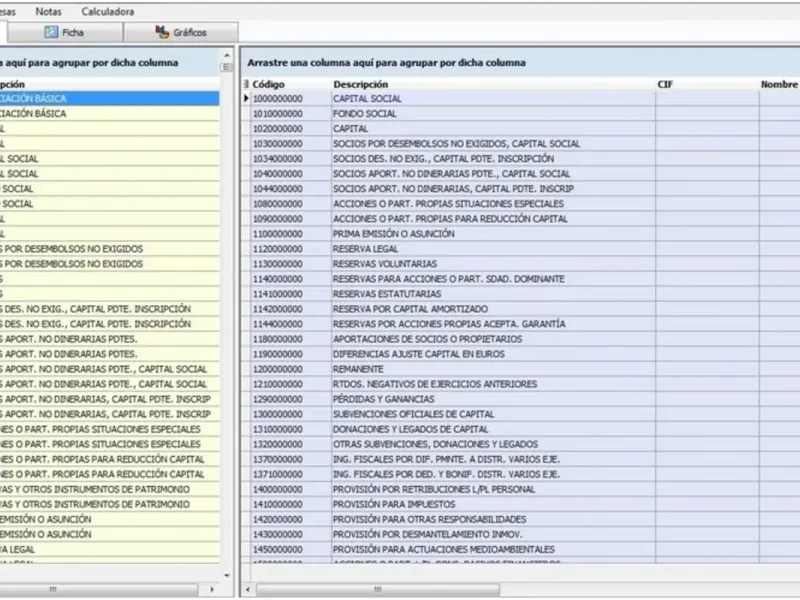
Task: Select ACCIONES O PART. PROPIAS SITUACIONES ESPECIALES in right grid
Action: pos(448,204)
